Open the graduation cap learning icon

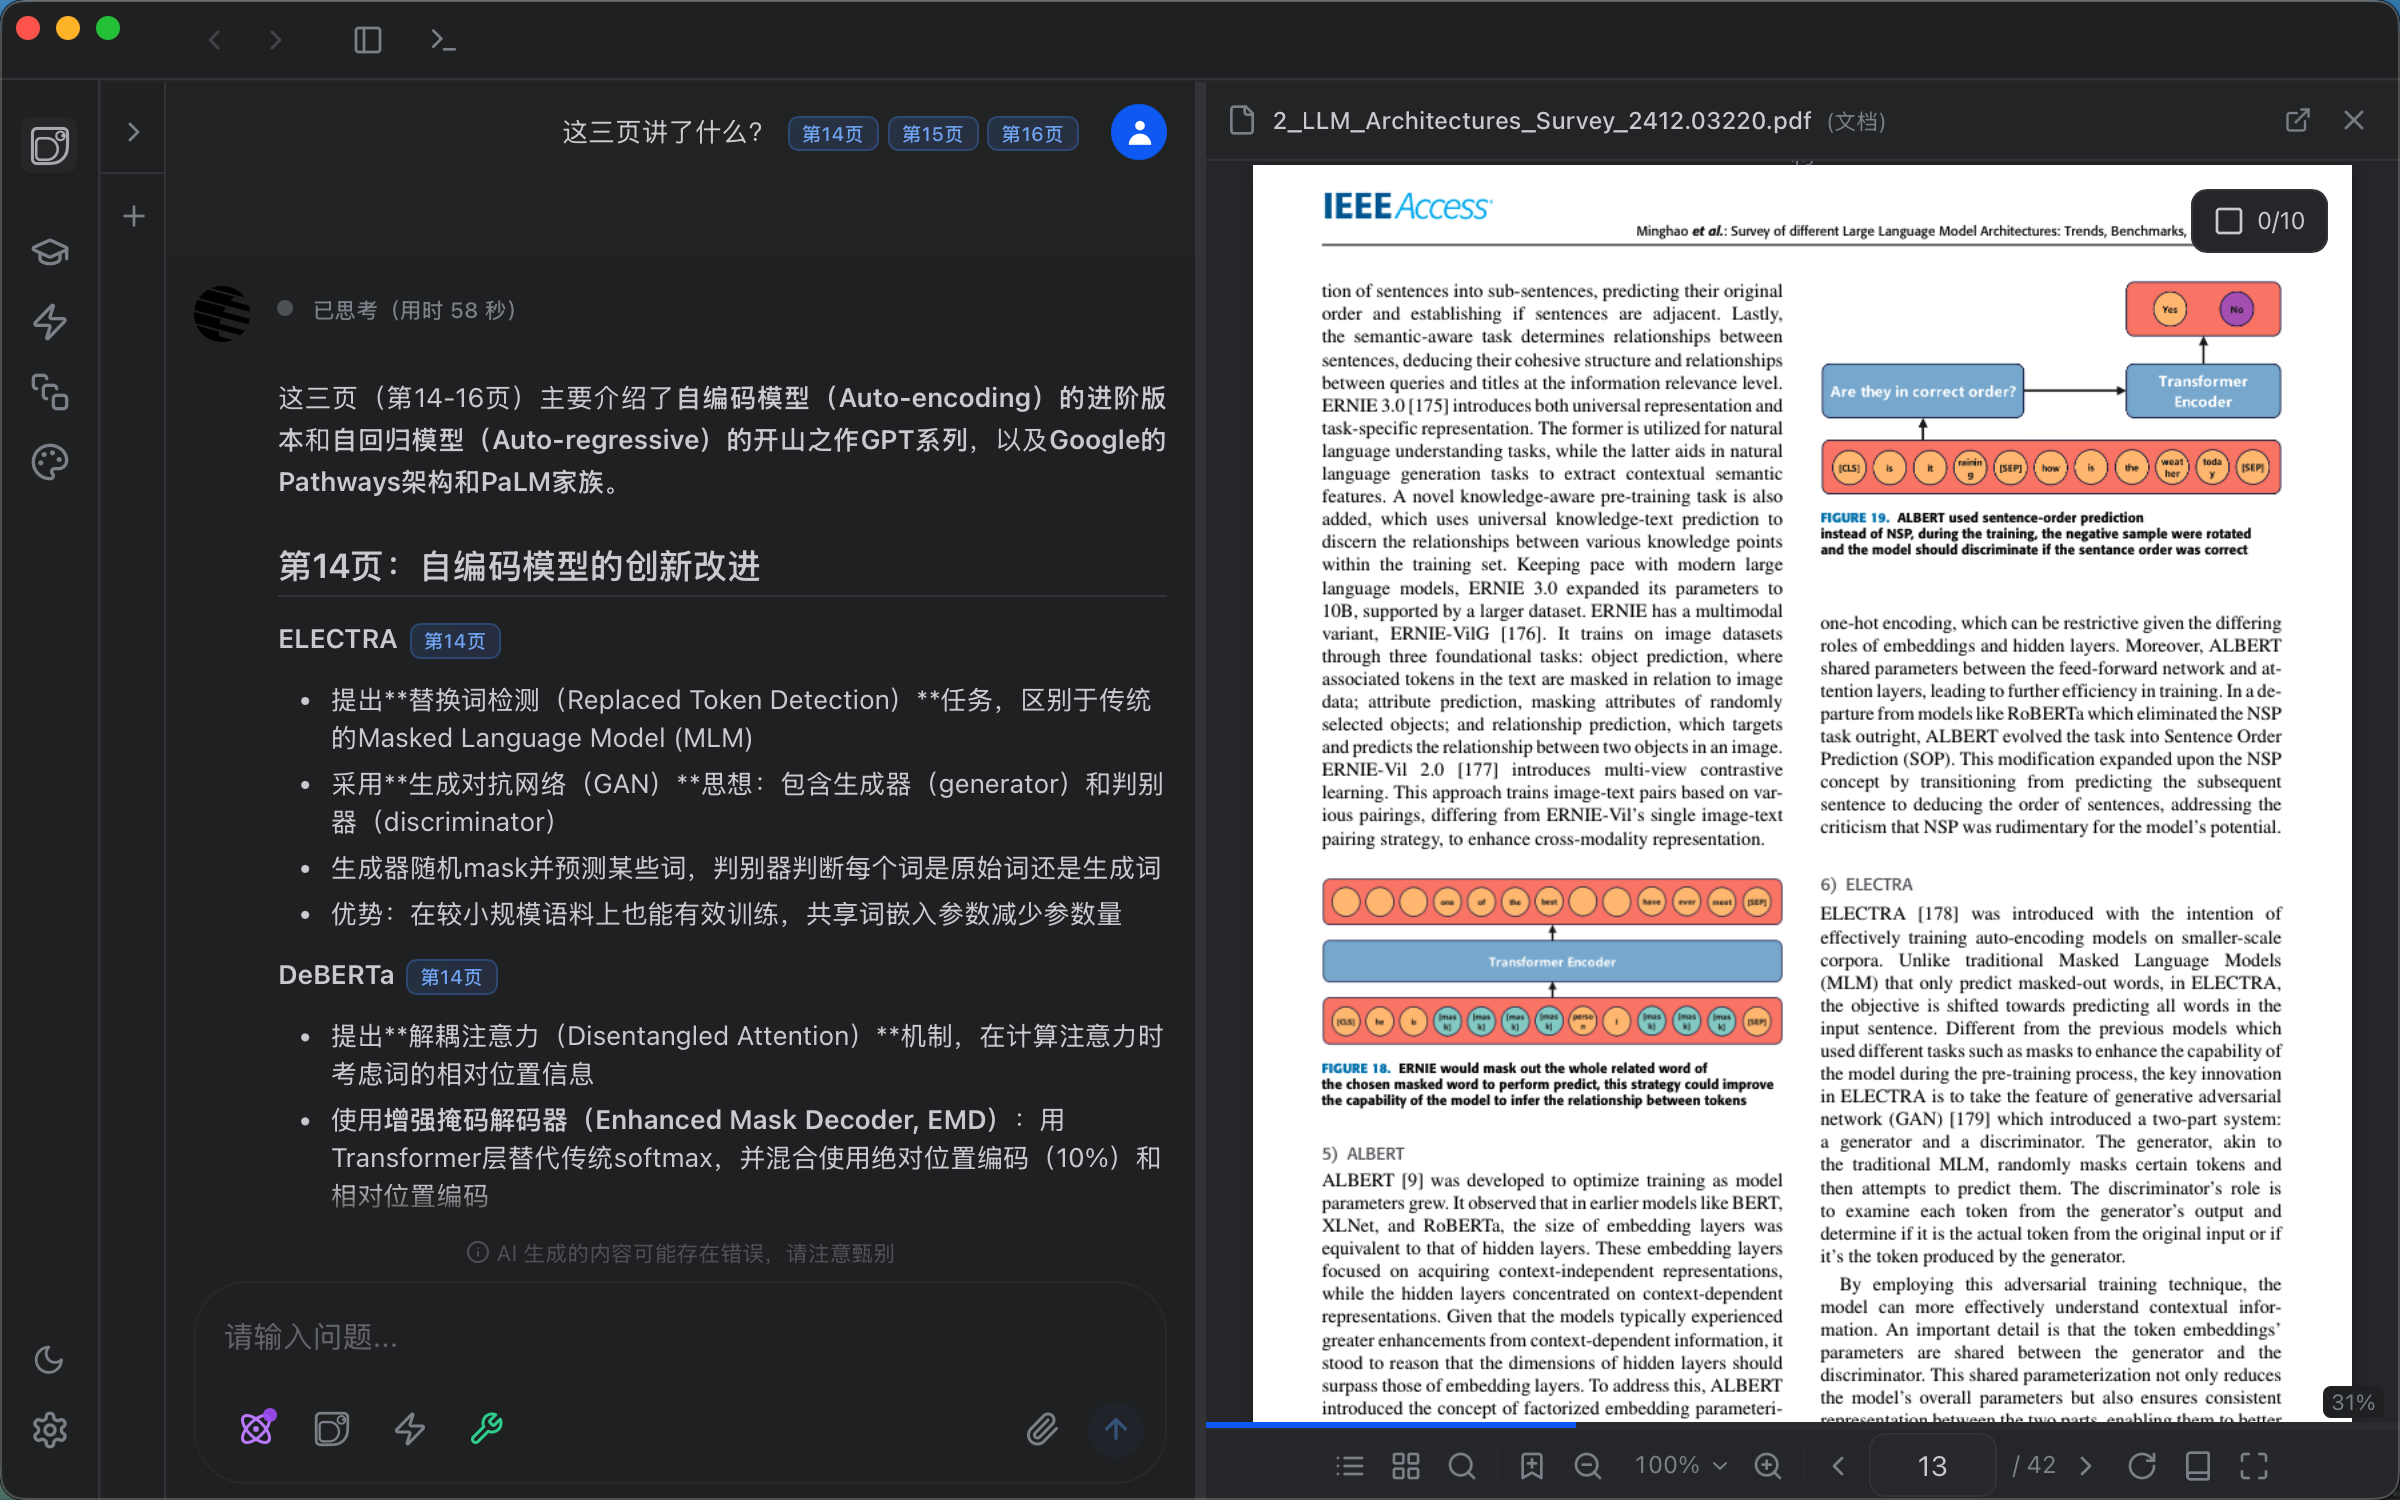[x=50, y=251]
